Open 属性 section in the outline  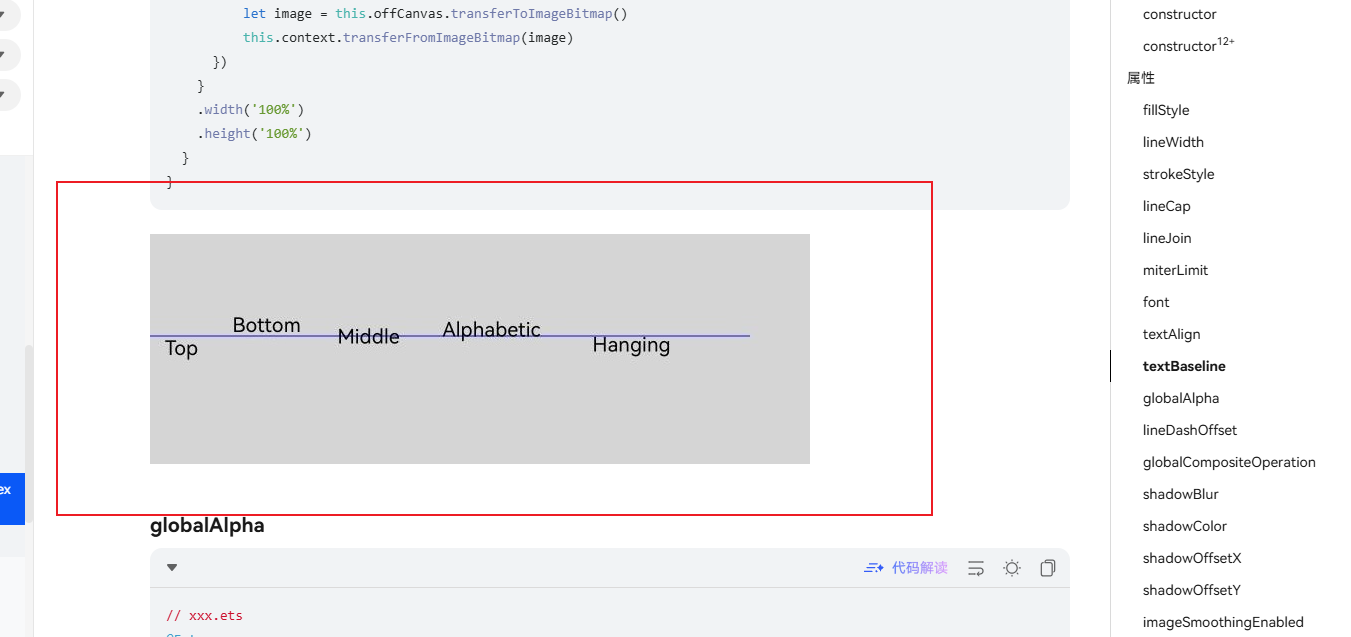[x=1140, y=78]
